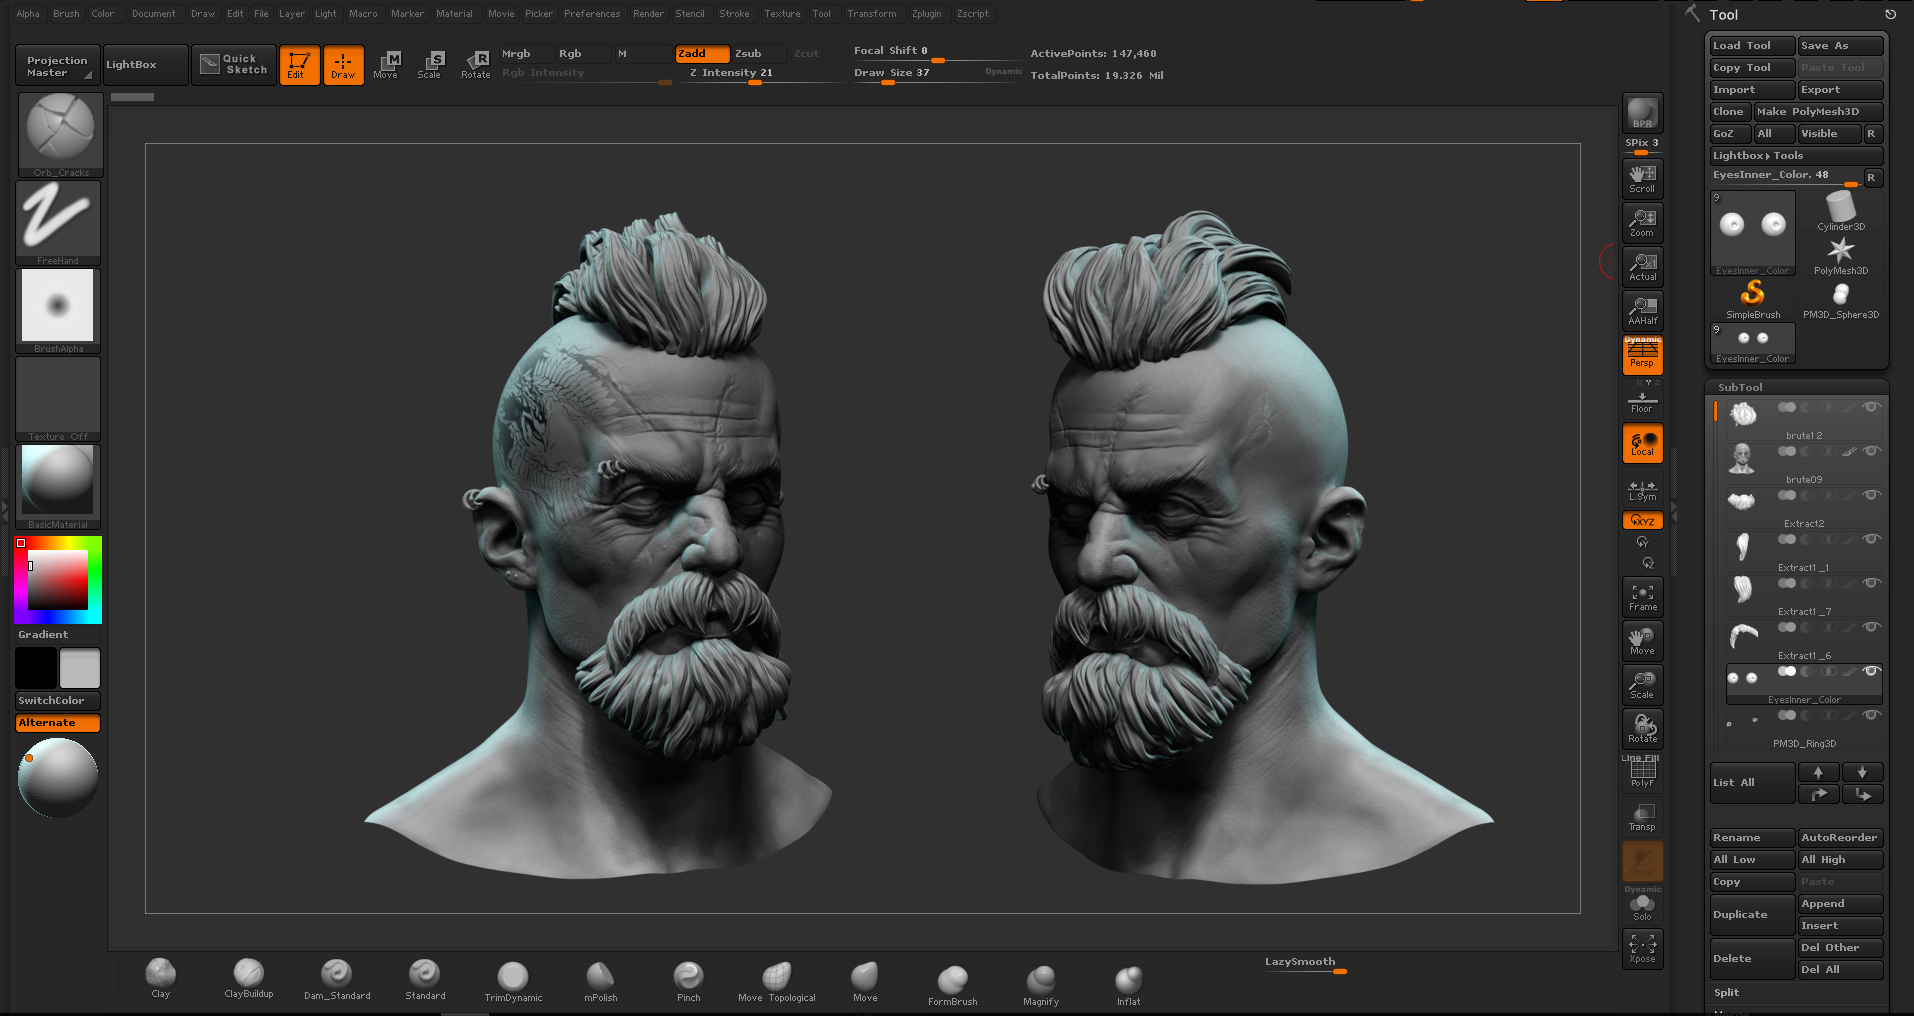Select the Dam_Standard brush
The image size is (1914, 1016).
pyautogui.click(x=337, y=979)
